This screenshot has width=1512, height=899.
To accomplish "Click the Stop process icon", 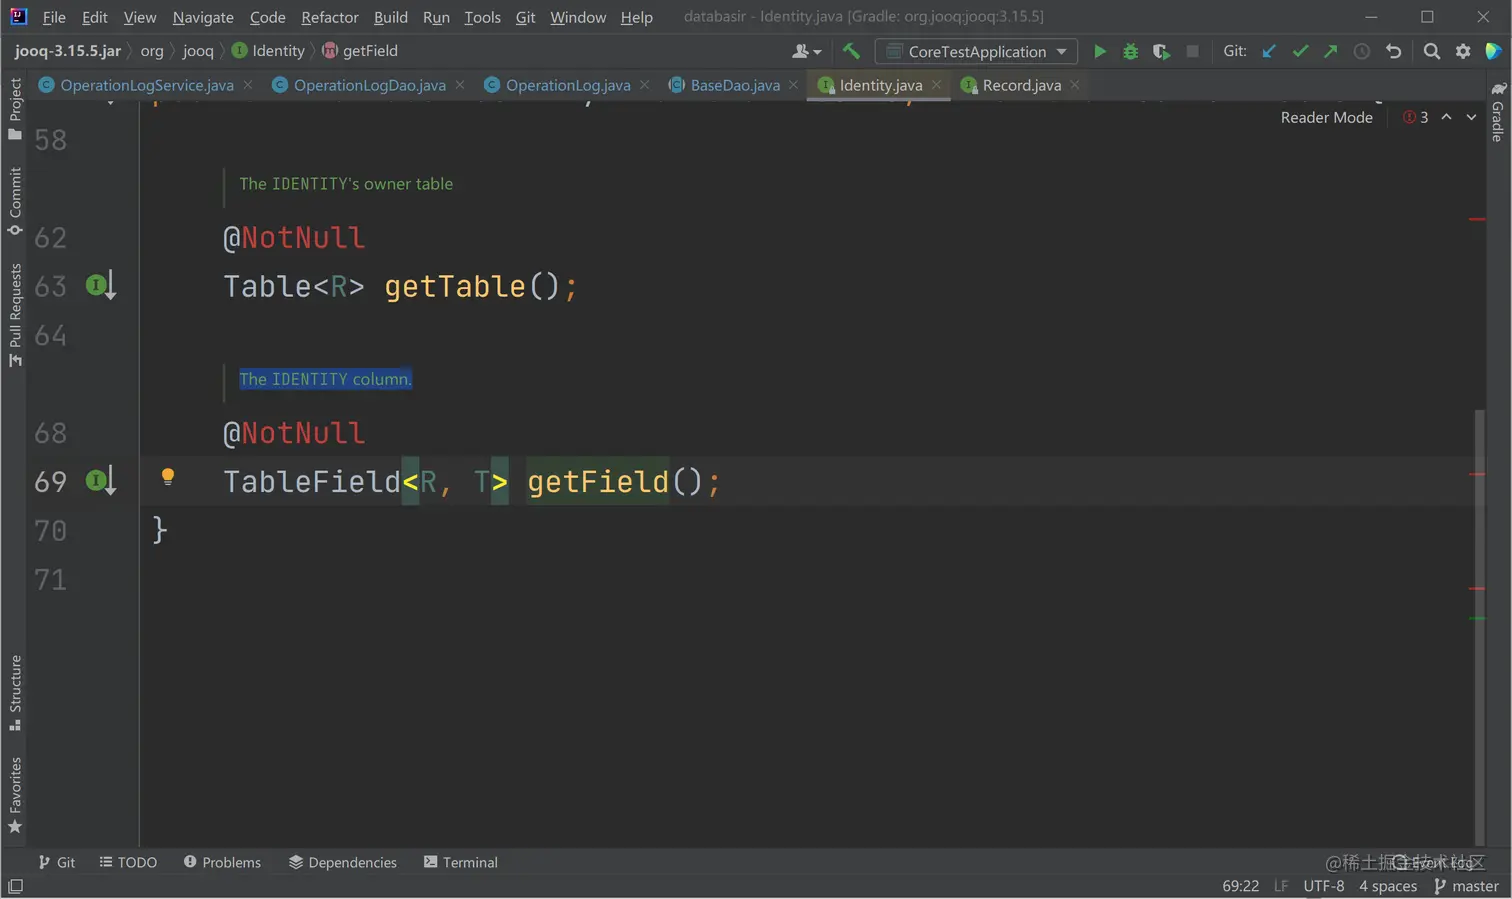I will pos(1192,51).
